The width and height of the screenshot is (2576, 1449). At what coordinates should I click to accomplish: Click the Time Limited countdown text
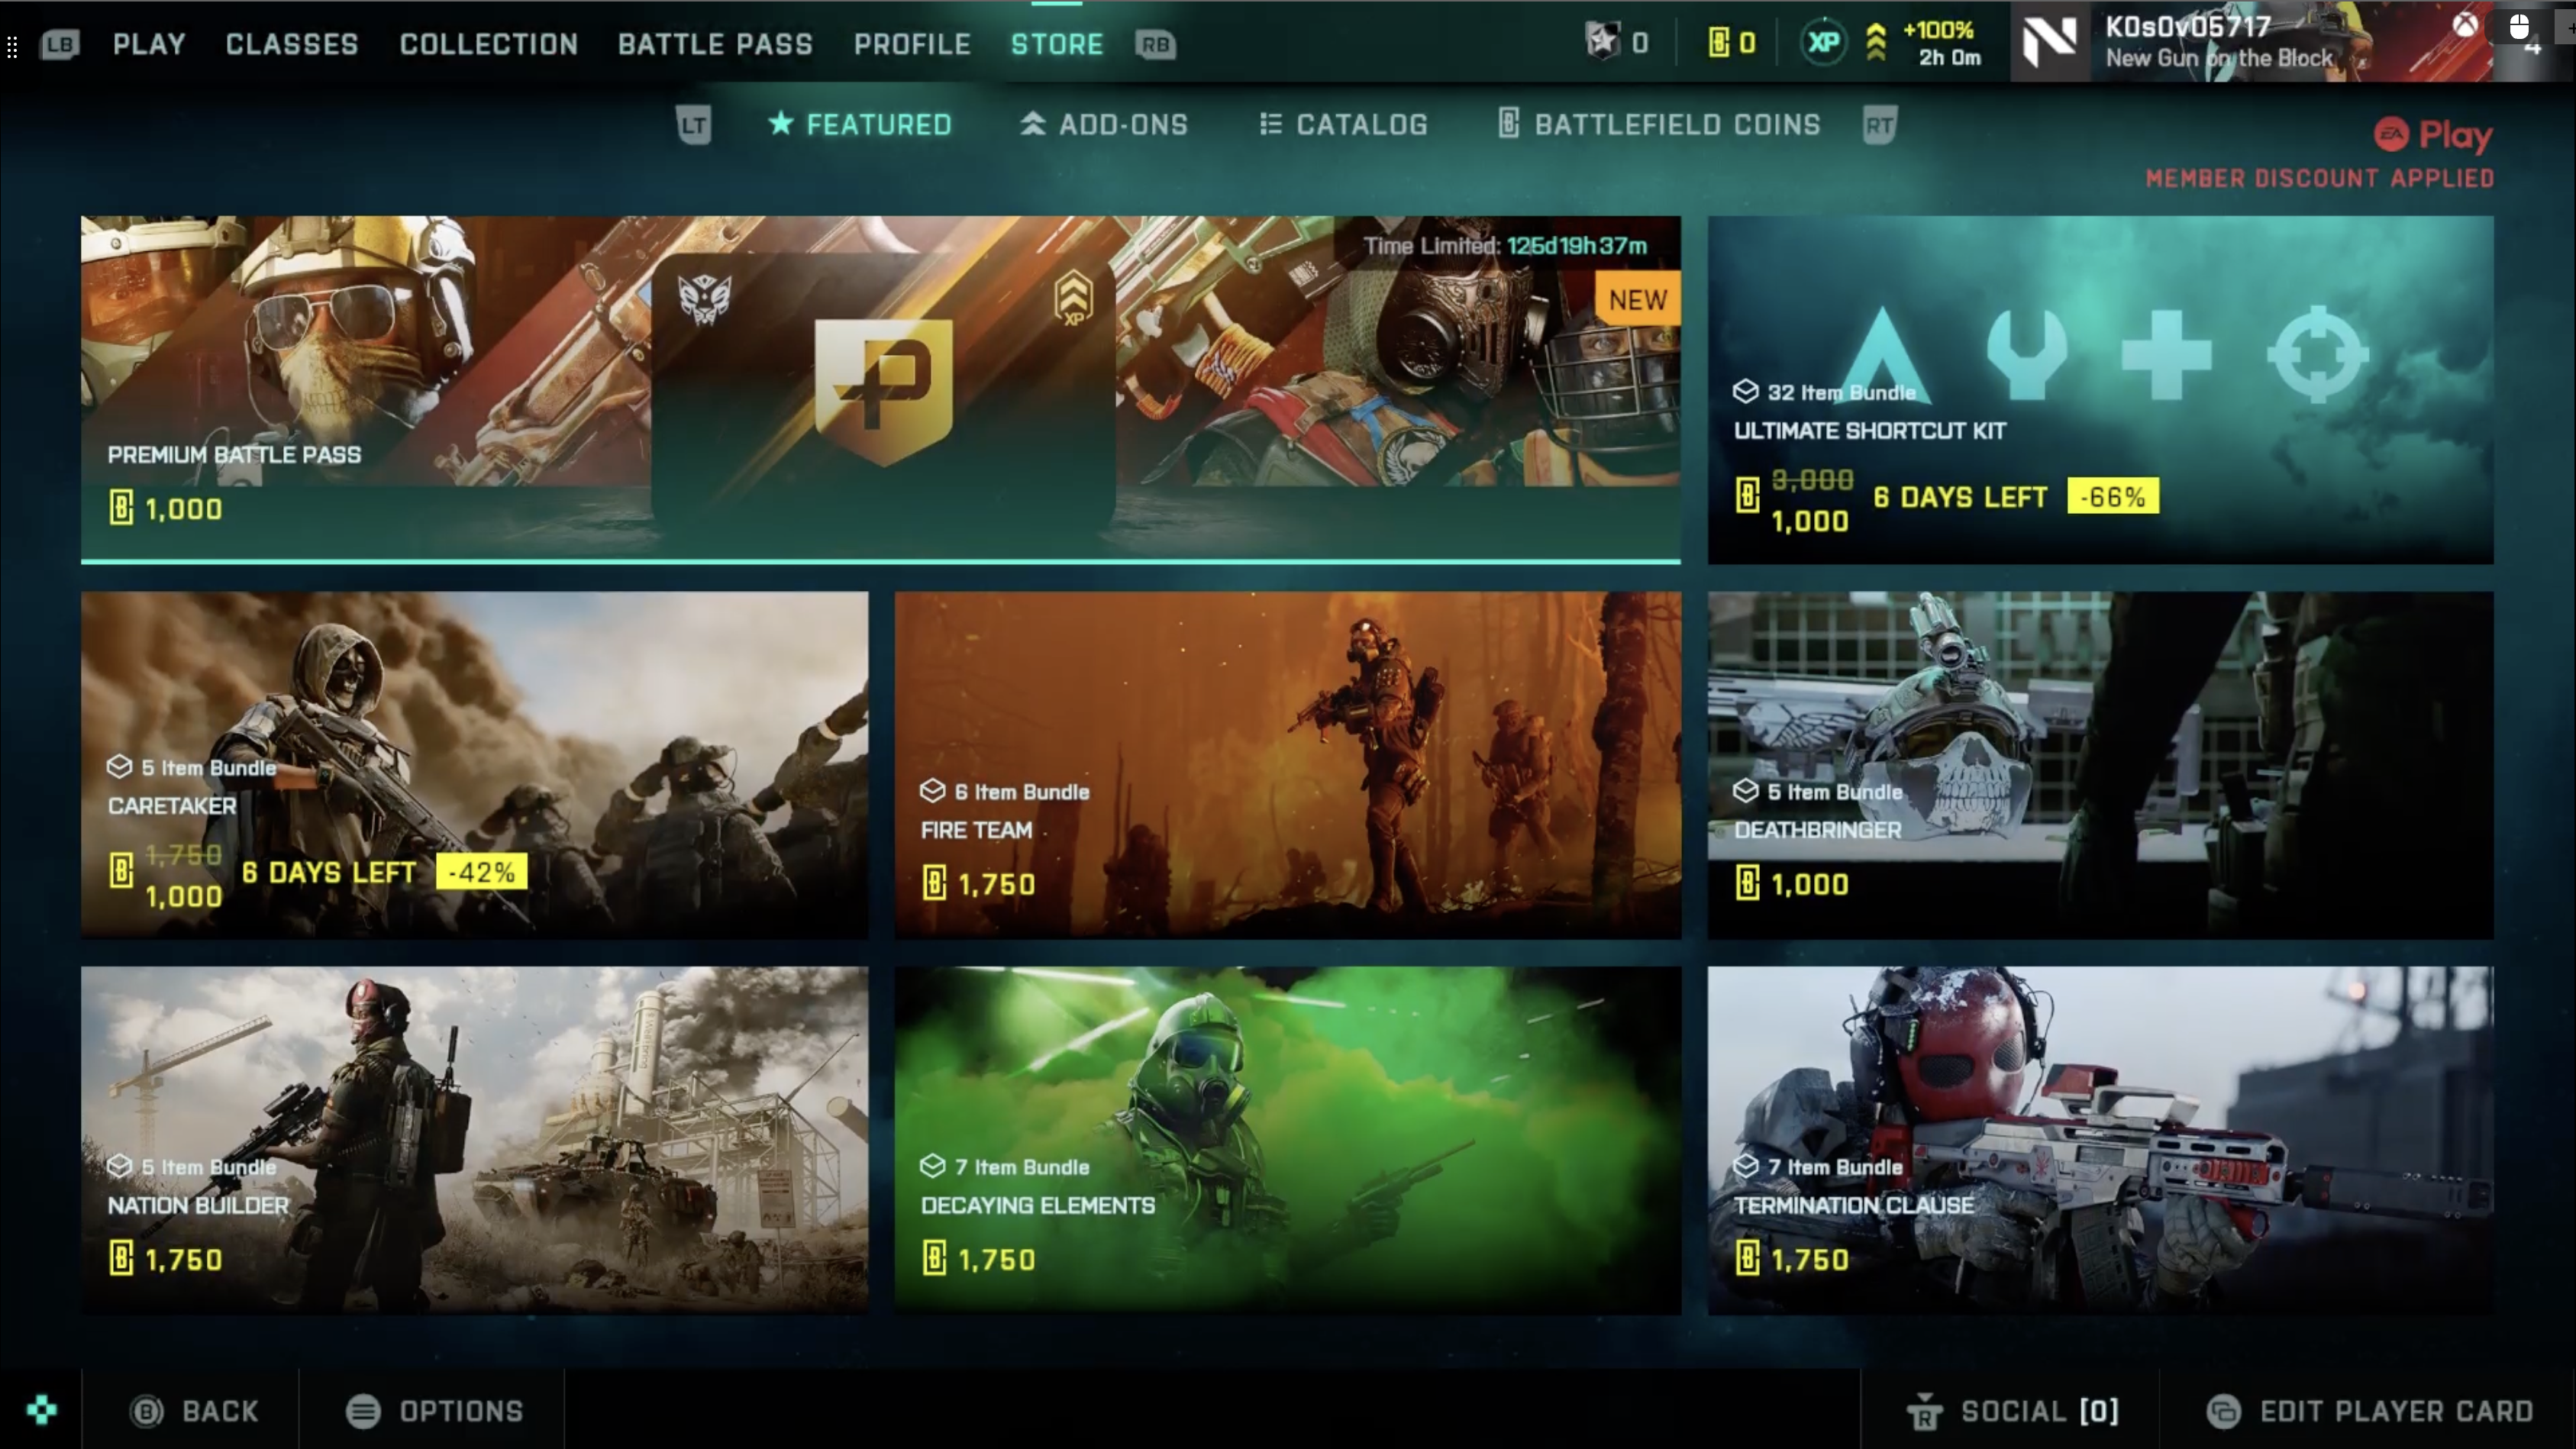(x=1505, y=246)
